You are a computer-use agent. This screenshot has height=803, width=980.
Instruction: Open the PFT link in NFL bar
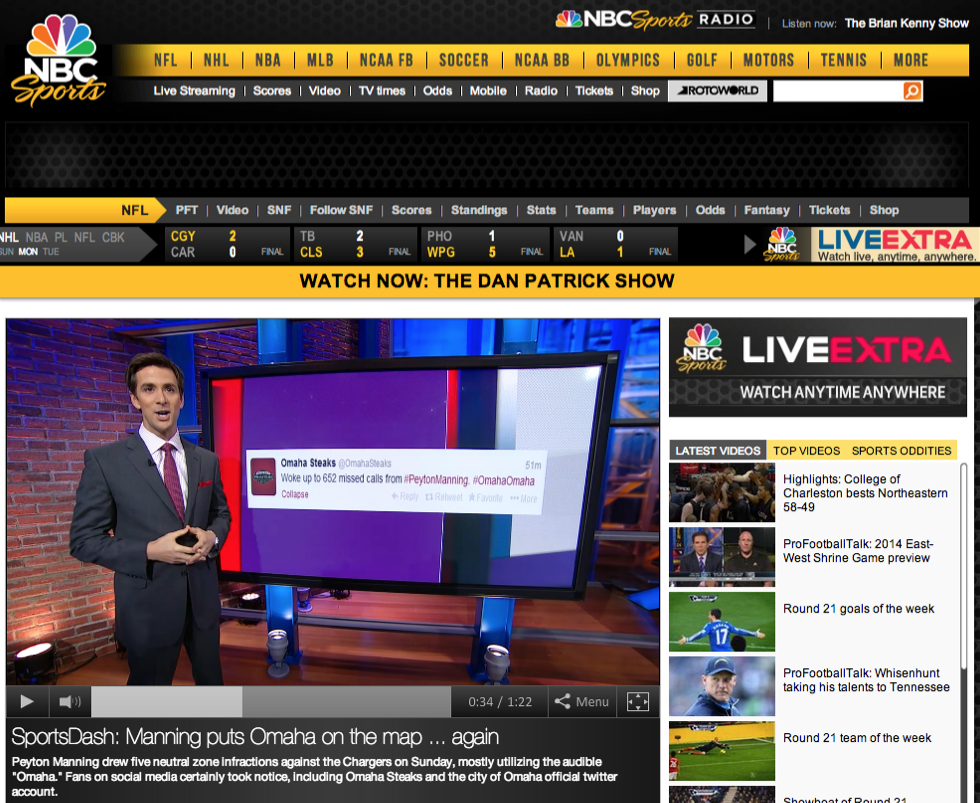tap(186, 210)
